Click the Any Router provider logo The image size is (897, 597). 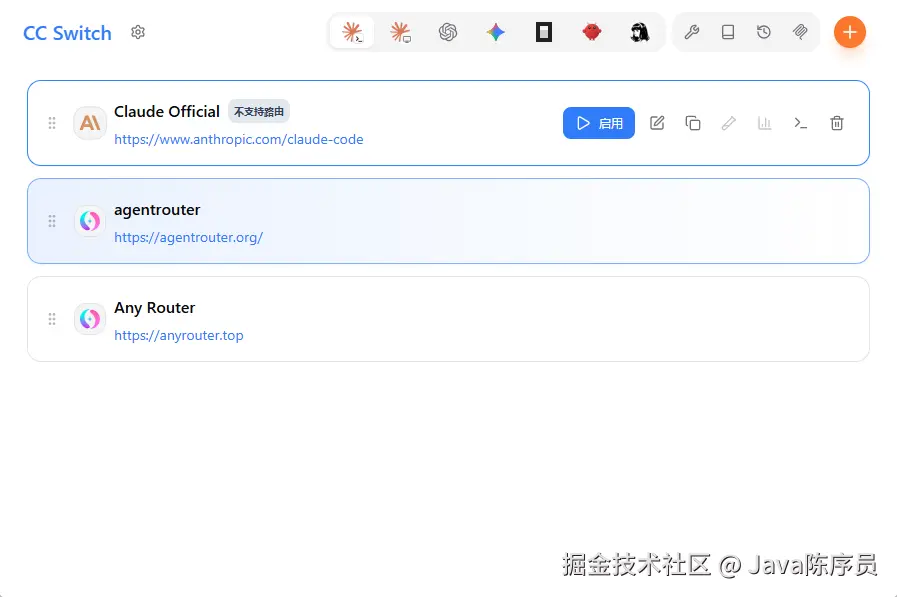click(x=90, y=319)
